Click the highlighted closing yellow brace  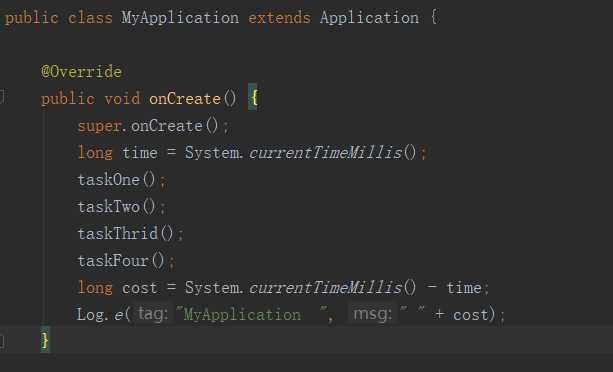[45, 340]
